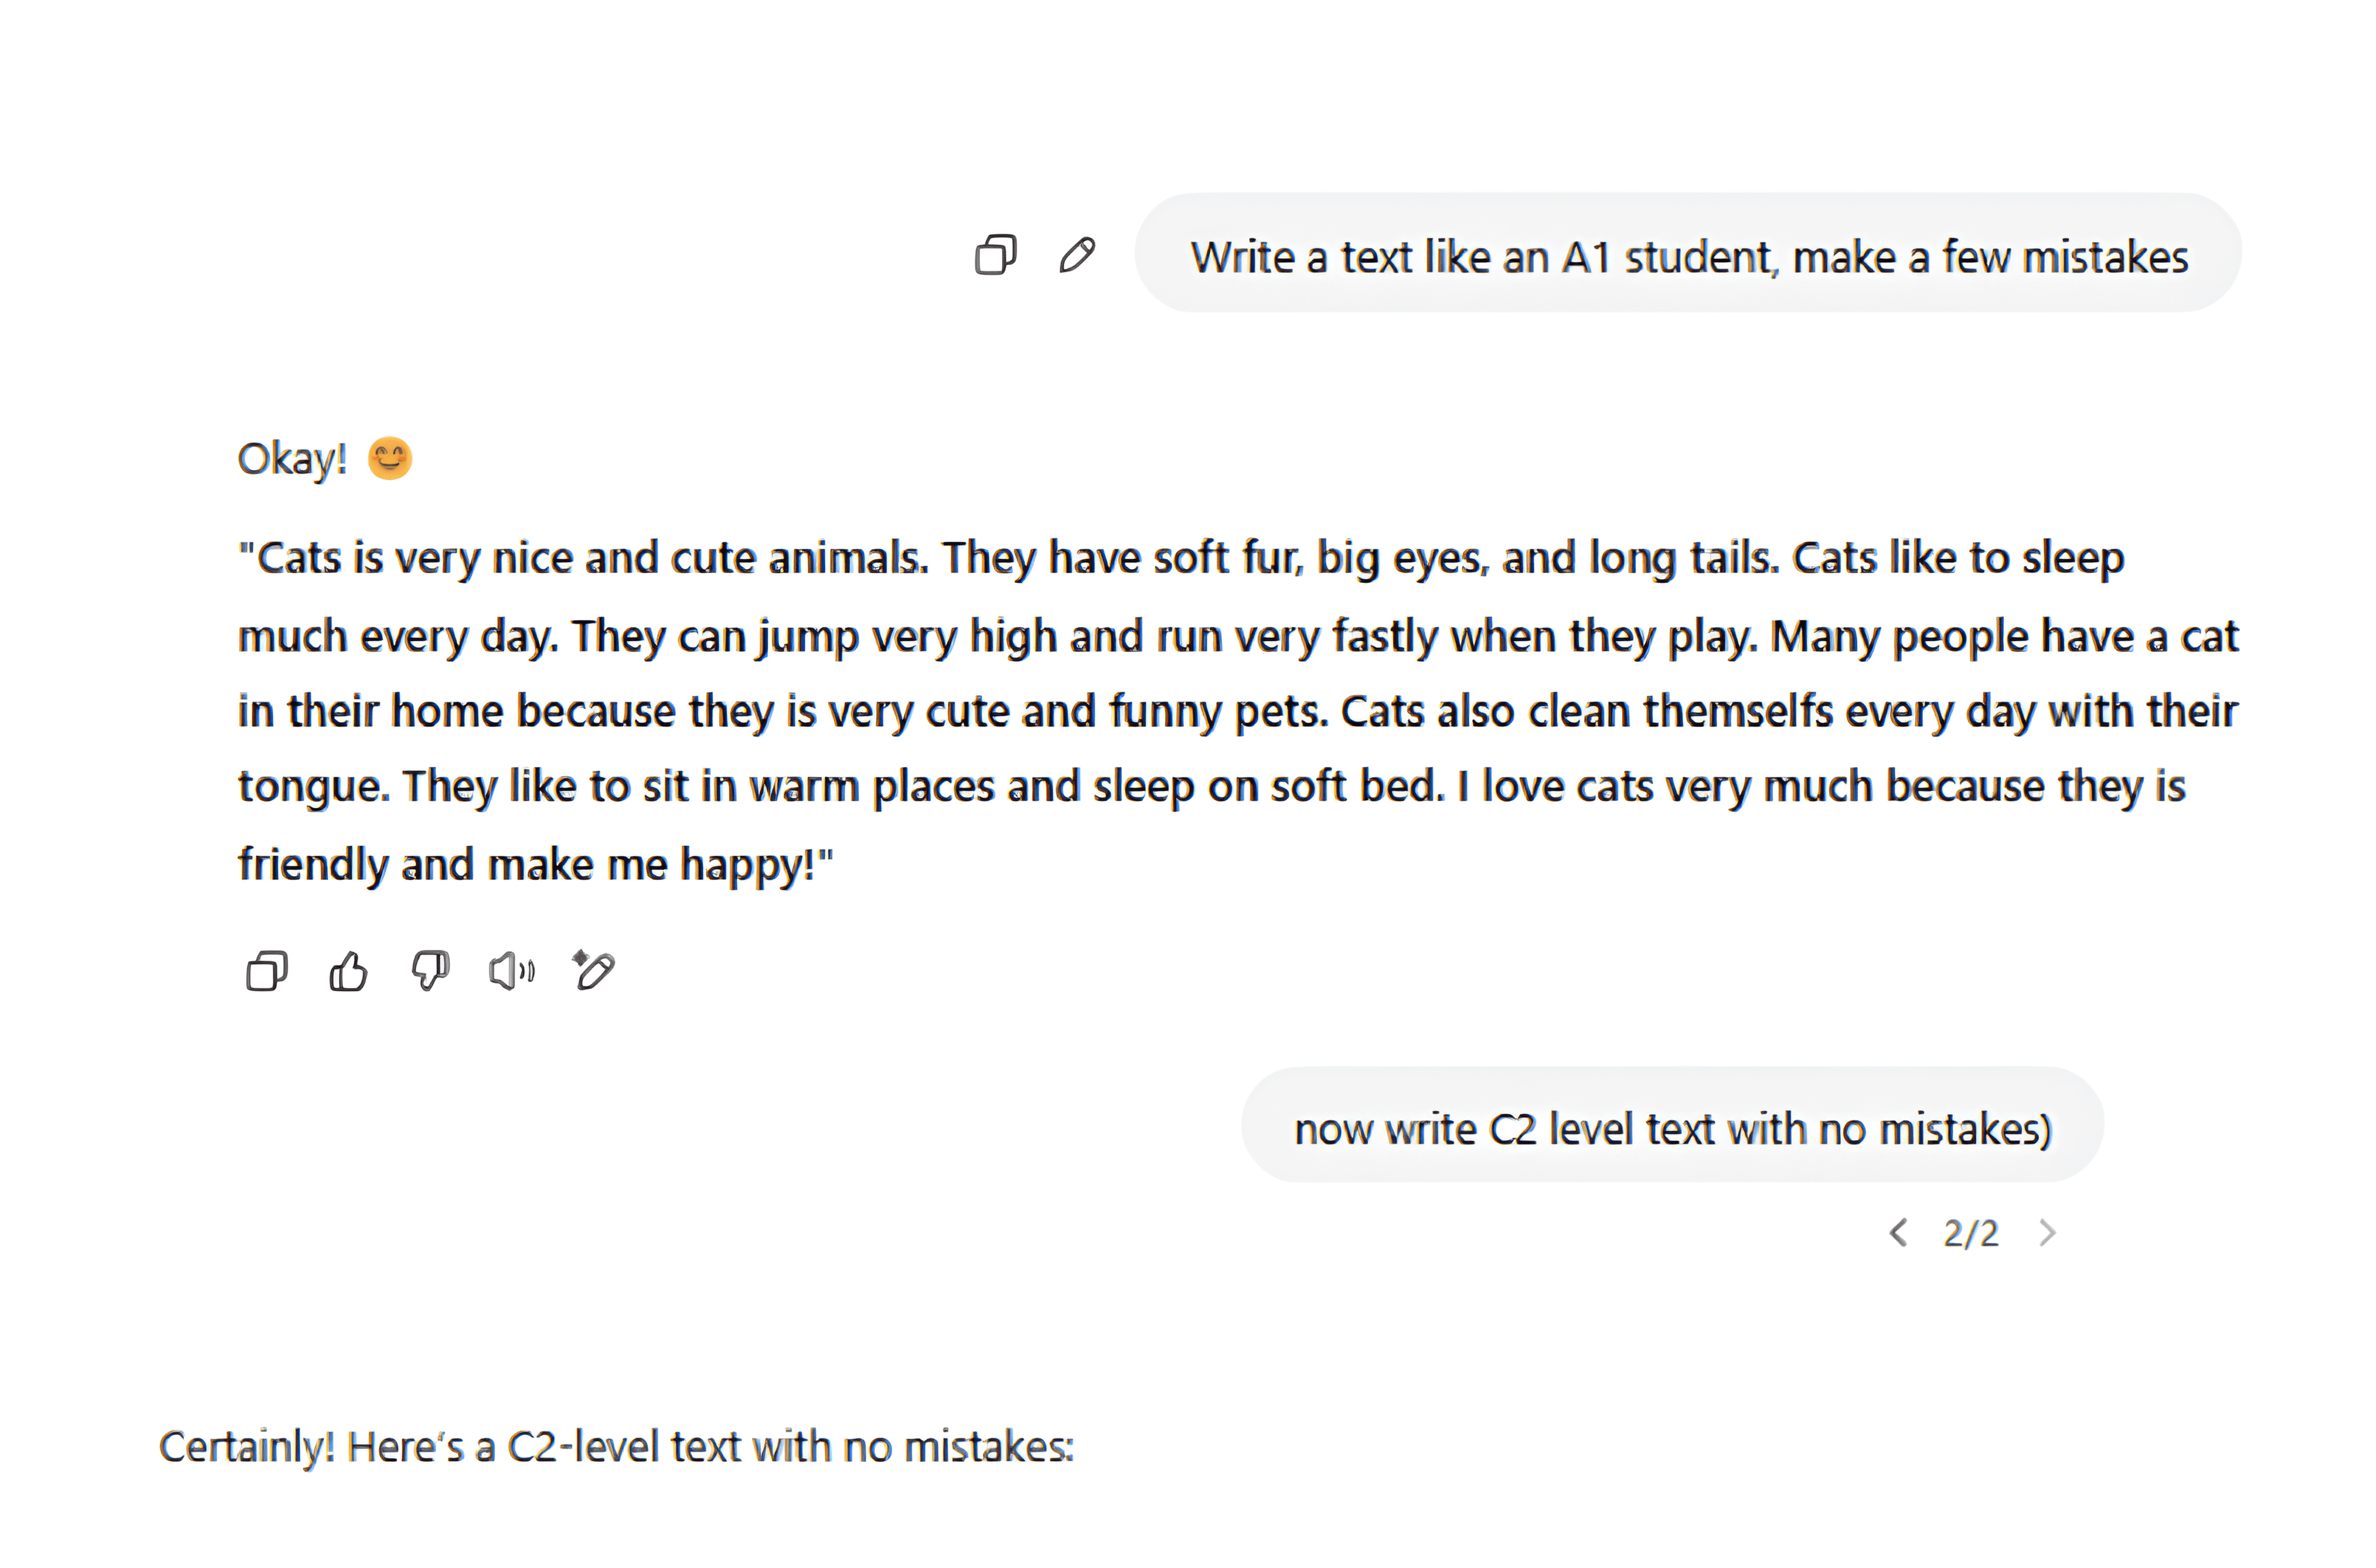This screenshot has width=2376, height=1568.
Task: Go to previous version of C2 message
Action: click(x=1898, y=1233)
